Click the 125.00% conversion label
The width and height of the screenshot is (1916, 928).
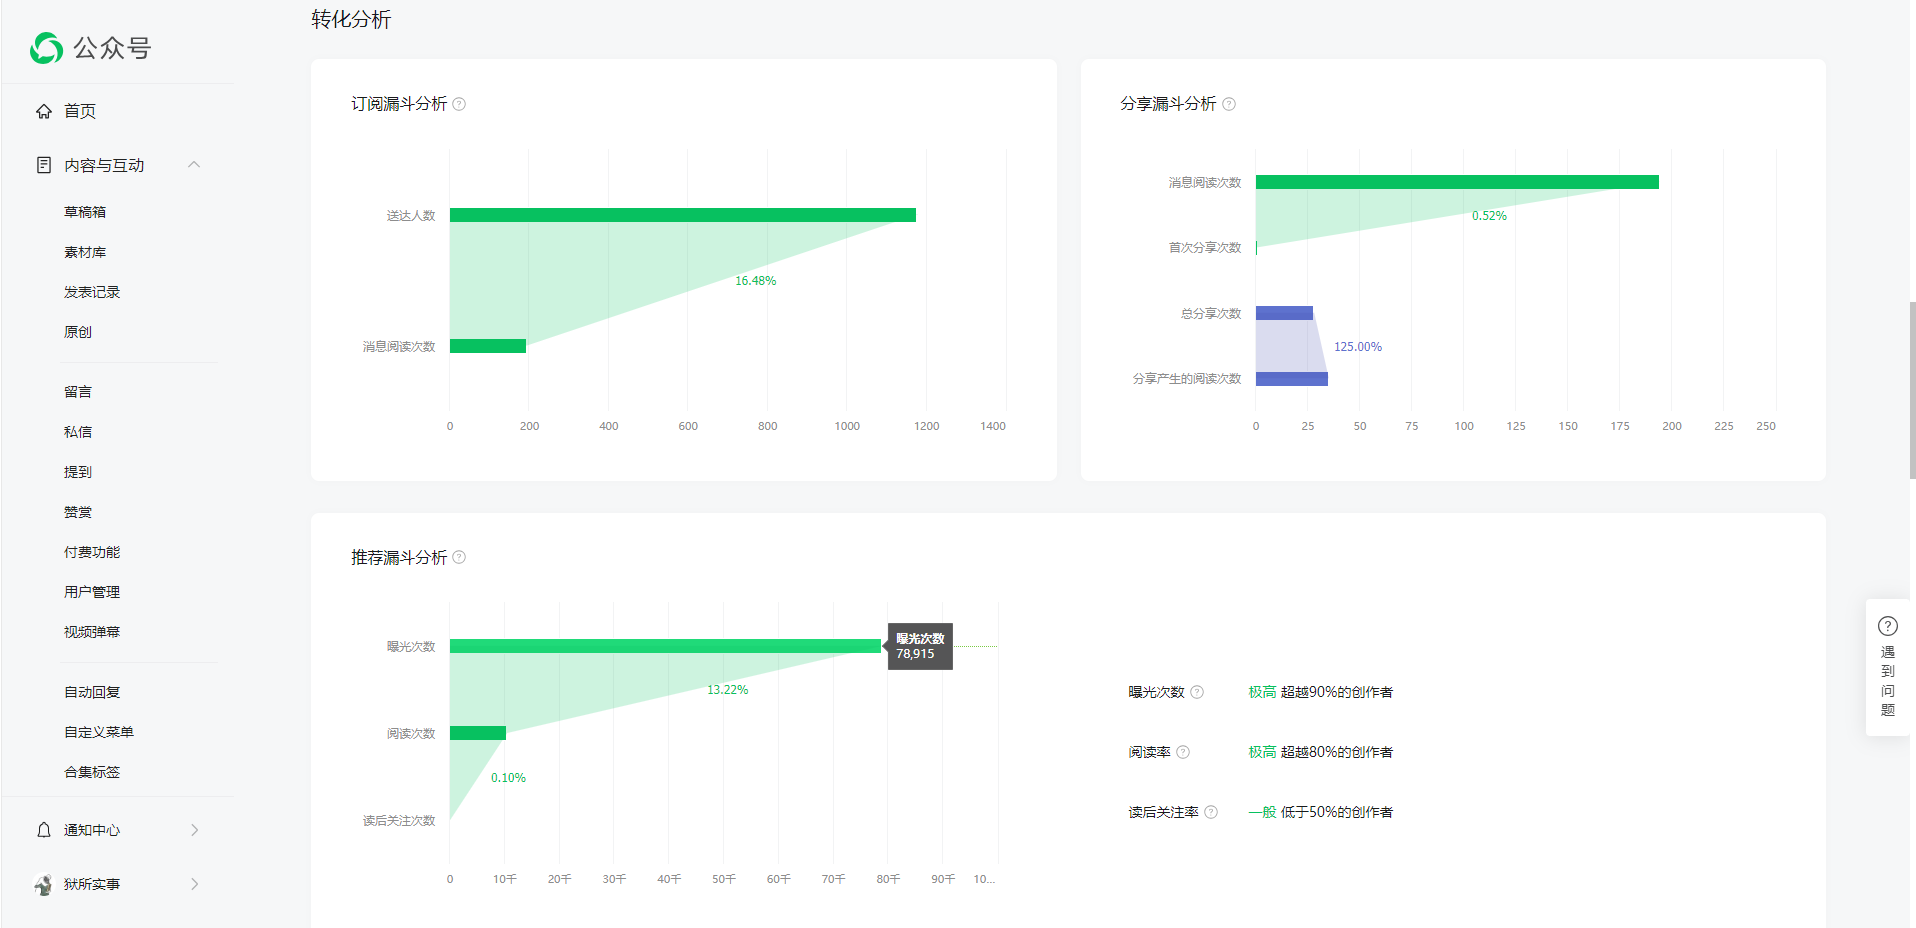tap(1358, 347)
